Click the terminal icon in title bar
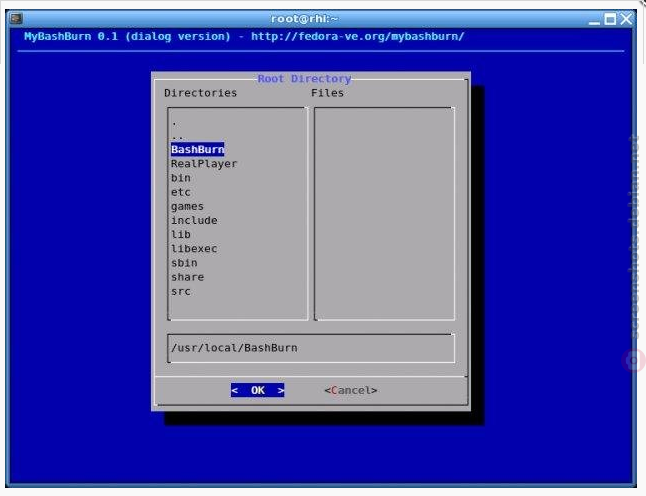The height and width of the screenshot is (496, 646). 16,19
